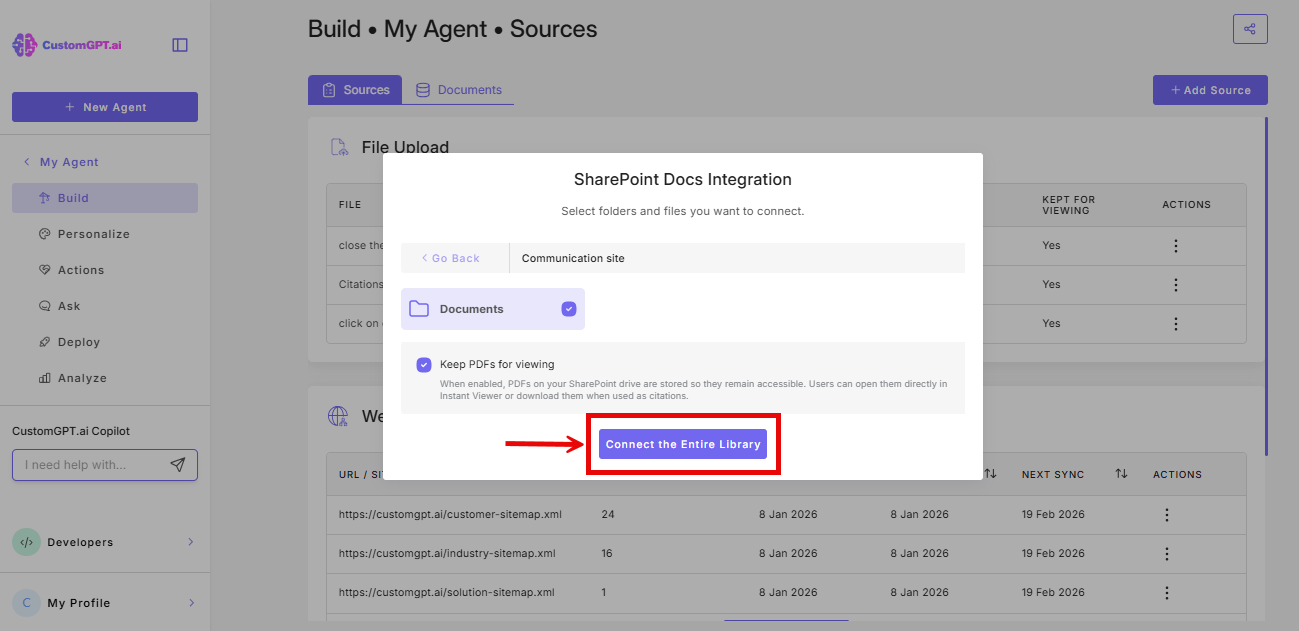The width and height of the screenshot is (1299, 631).
Task: Open actions for solution-sitemap.xml row
Action: click(1166, 593)
